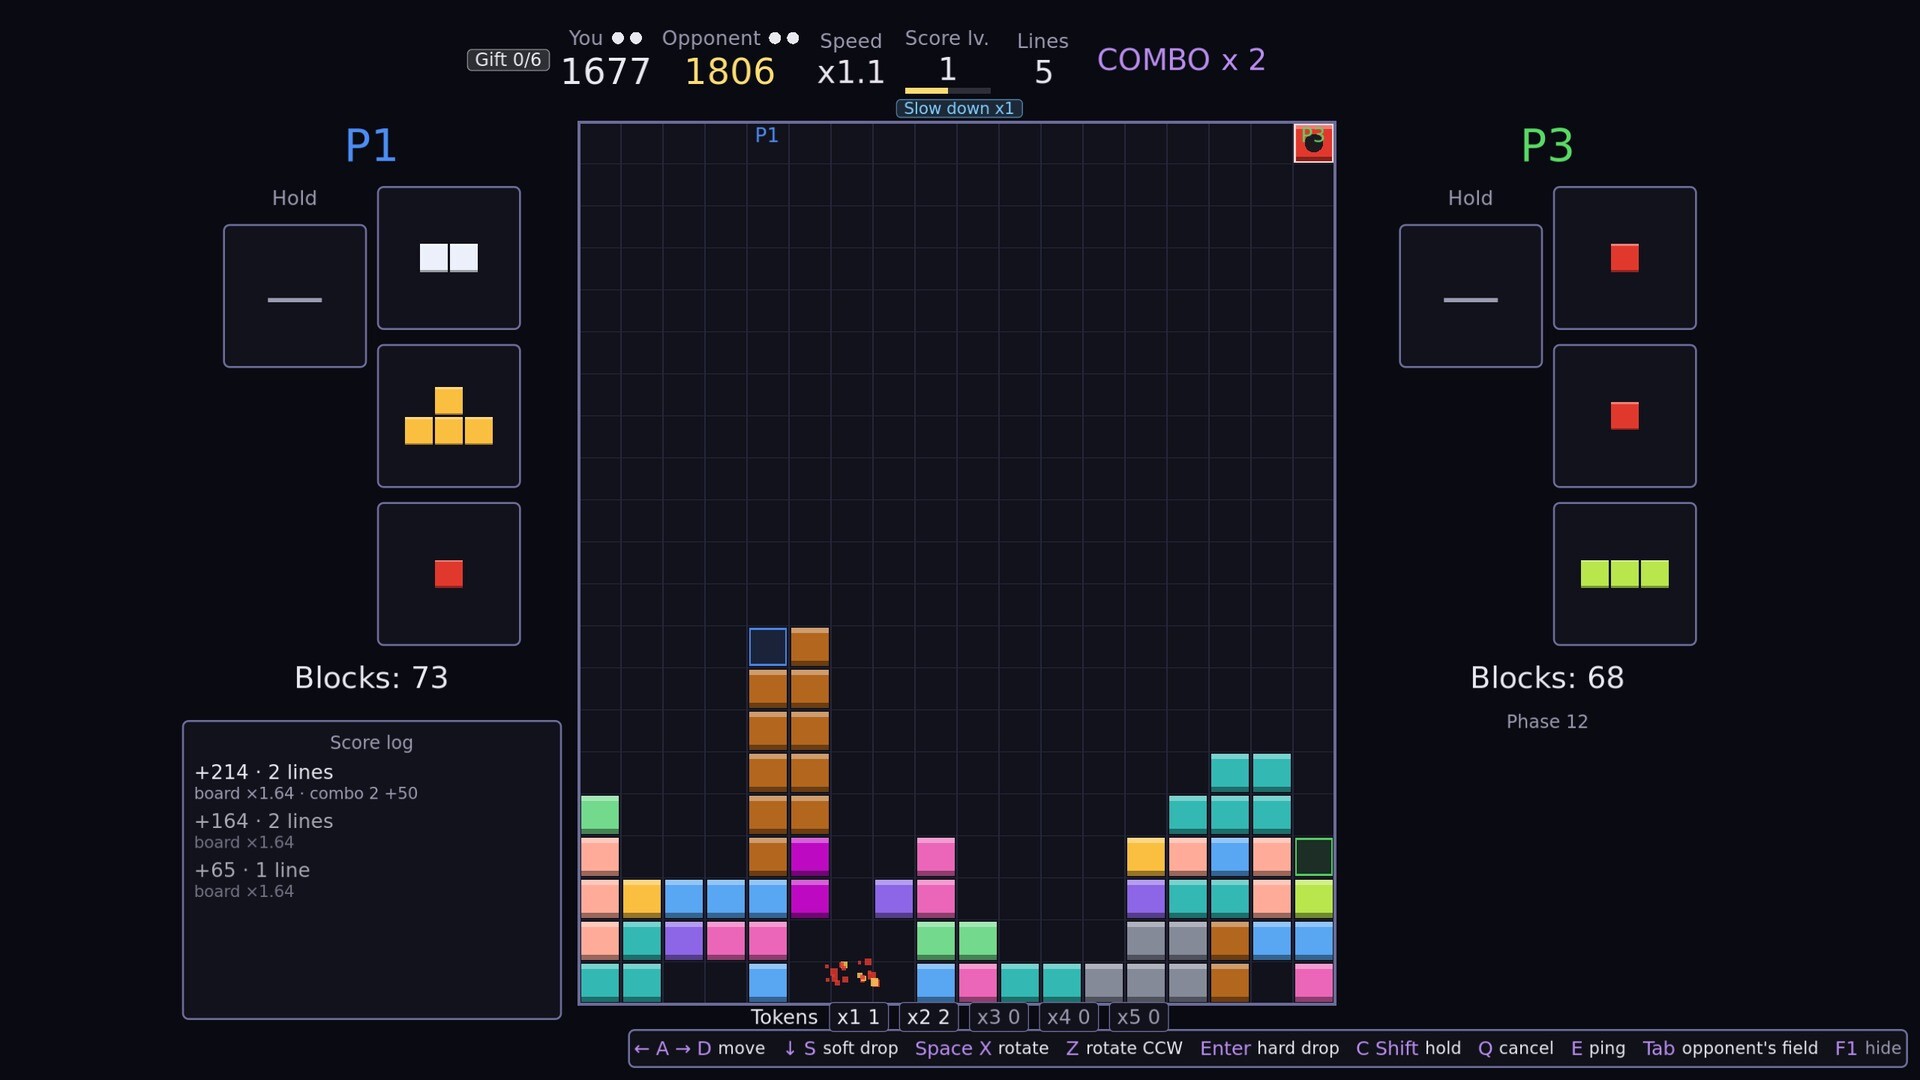Click the Lines count 5
This screenshot has width=1920, height=1080.
(1043, 72)
